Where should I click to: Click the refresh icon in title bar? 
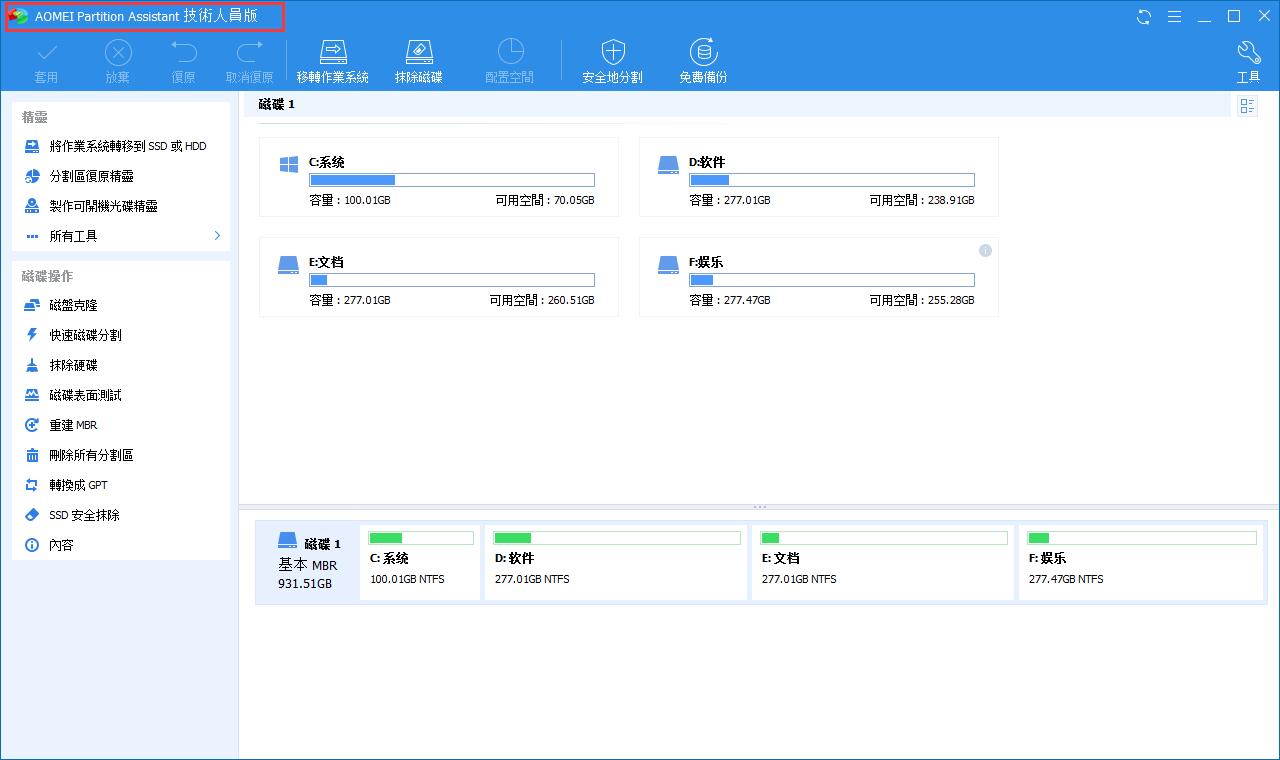click(1144, 17)
